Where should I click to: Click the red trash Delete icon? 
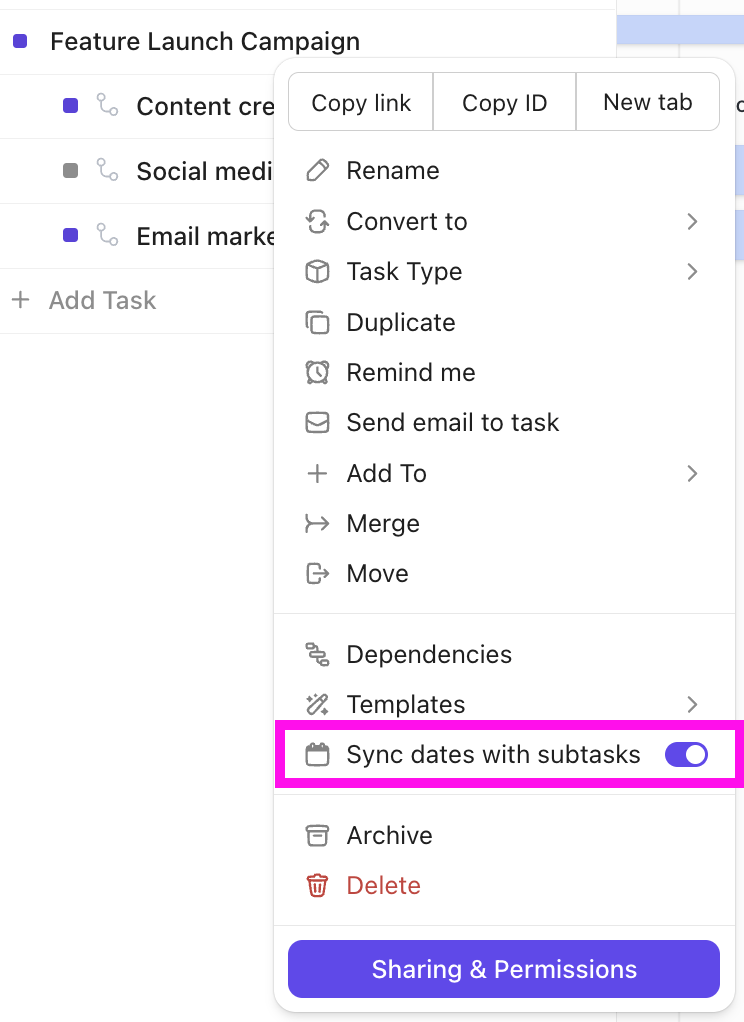318,886
